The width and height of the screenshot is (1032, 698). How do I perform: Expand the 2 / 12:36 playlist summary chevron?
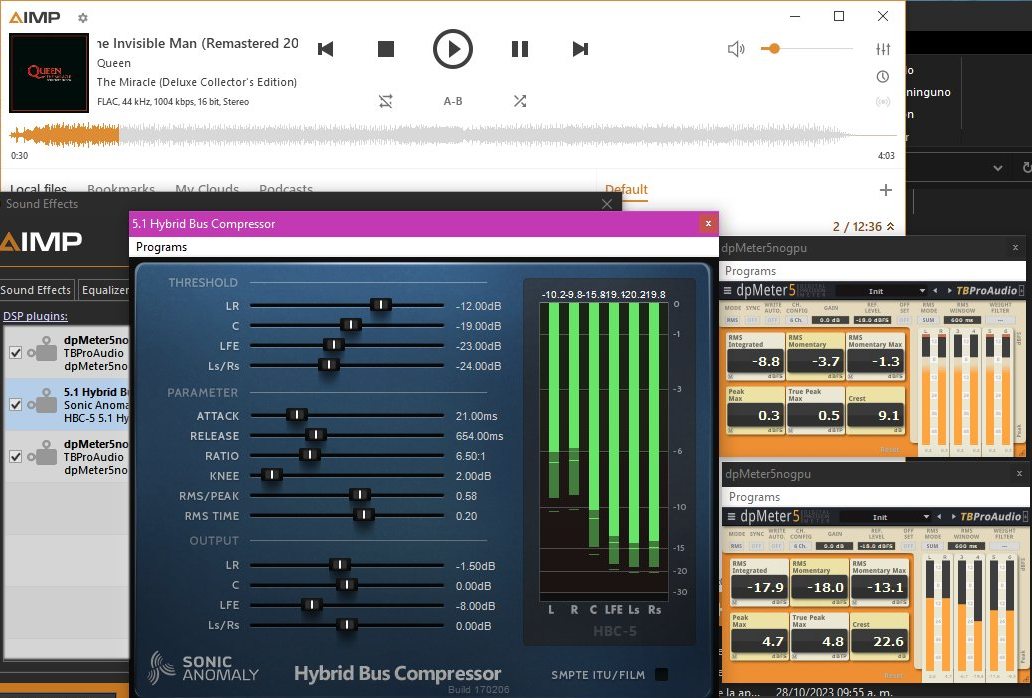click(x=890, y=226)
